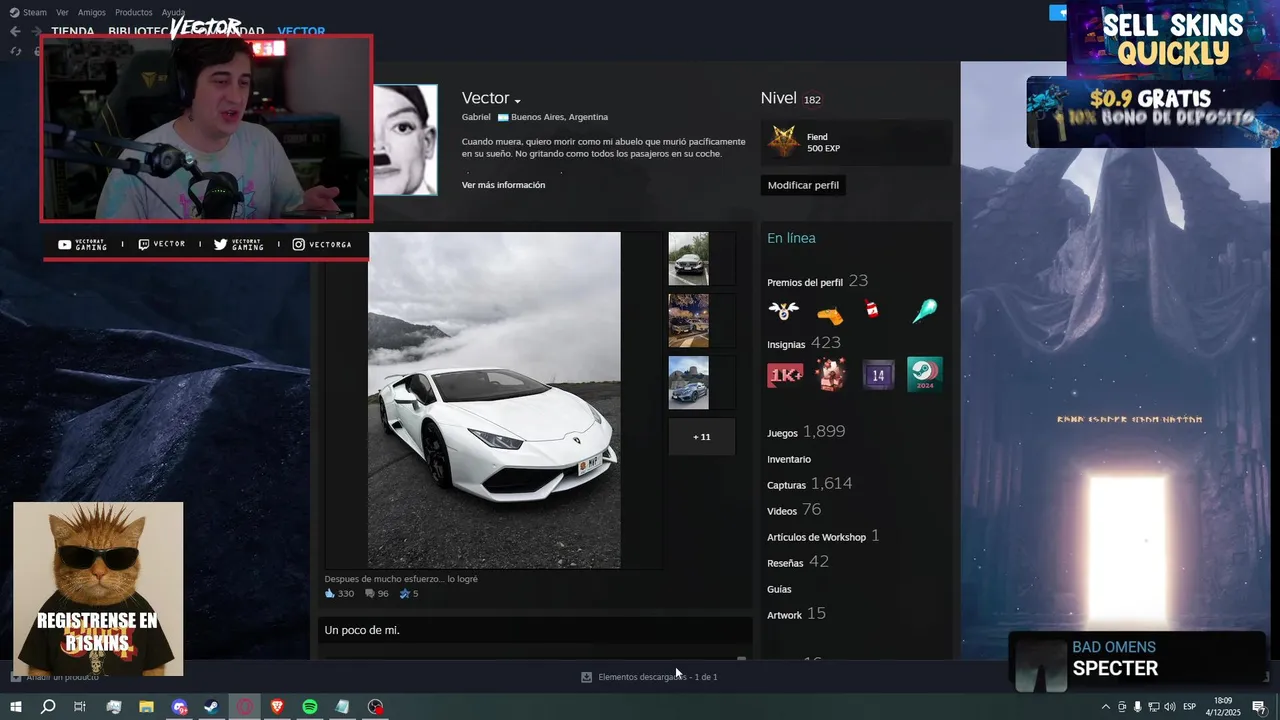1280x720 pixels.
Task: Open the pink character badge
Action: (x=832, y=375)
